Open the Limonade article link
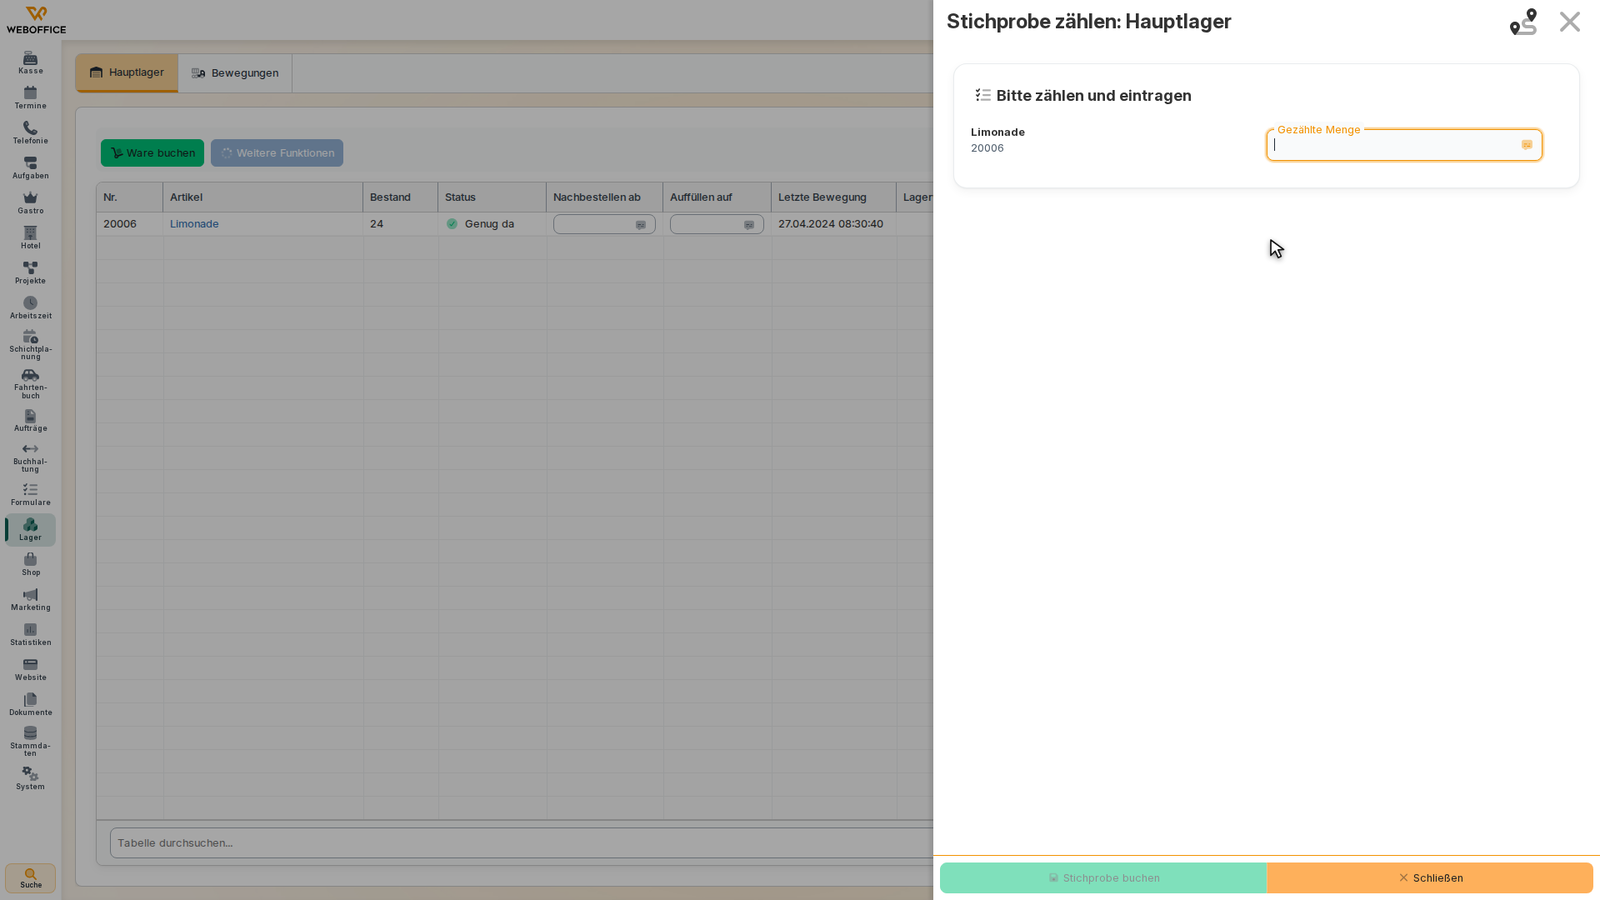The height and width of the screenshot is (900, 1600). [x=194, y=224]
